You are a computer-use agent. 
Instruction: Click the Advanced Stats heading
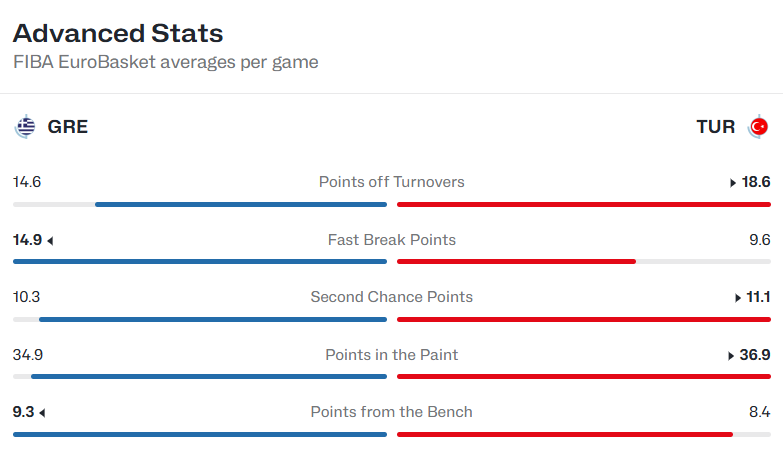pyautogui.click(x=118, y=33)
